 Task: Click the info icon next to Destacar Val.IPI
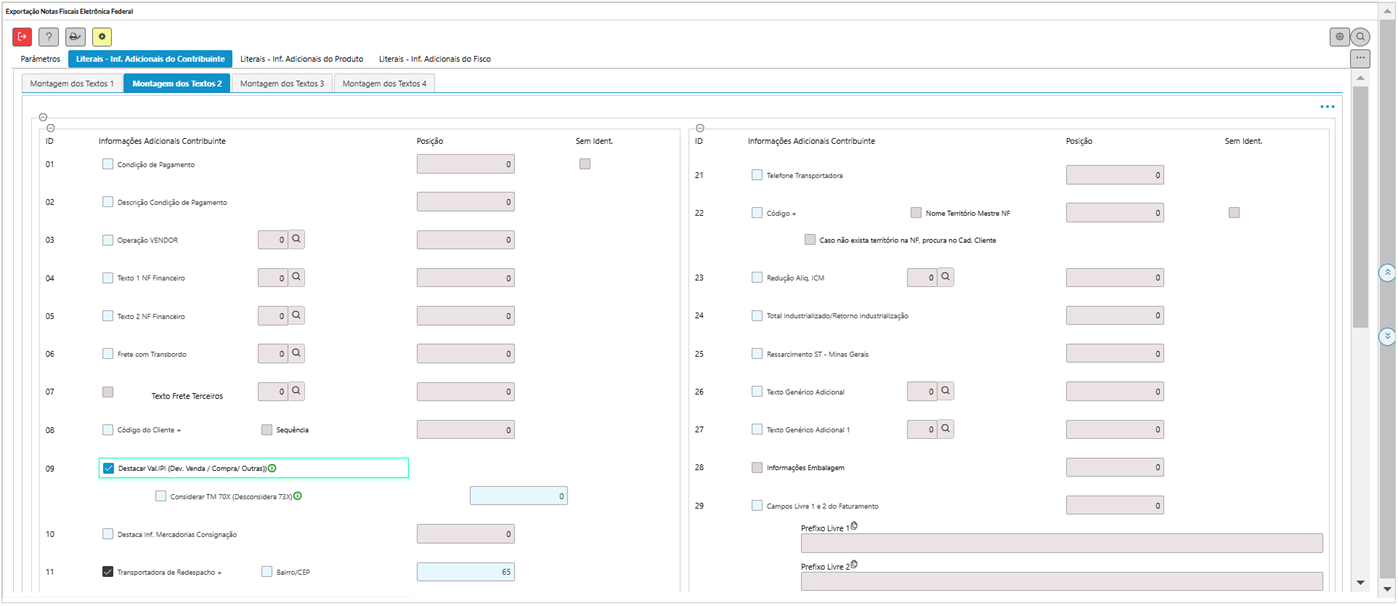[x=272, y=468]
